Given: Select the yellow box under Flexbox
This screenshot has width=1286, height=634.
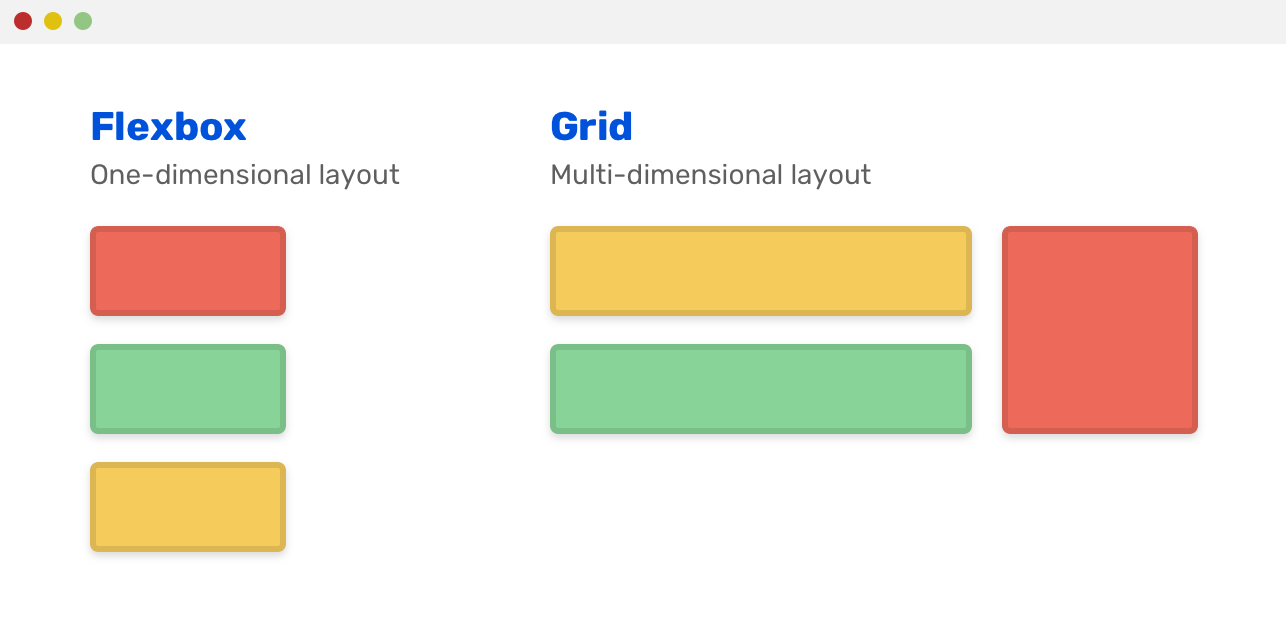Looking at the screenshot, I should [188, 507].
